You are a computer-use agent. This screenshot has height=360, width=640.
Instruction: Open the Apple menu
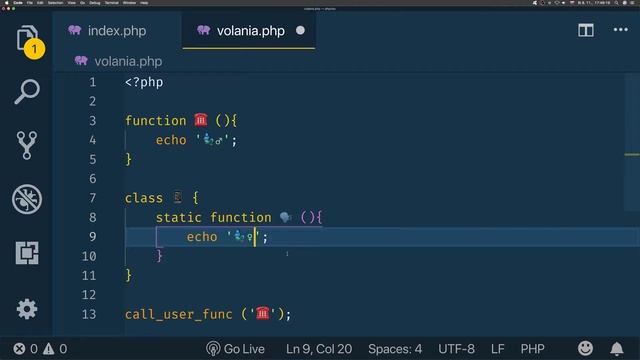tap(6, 2)
